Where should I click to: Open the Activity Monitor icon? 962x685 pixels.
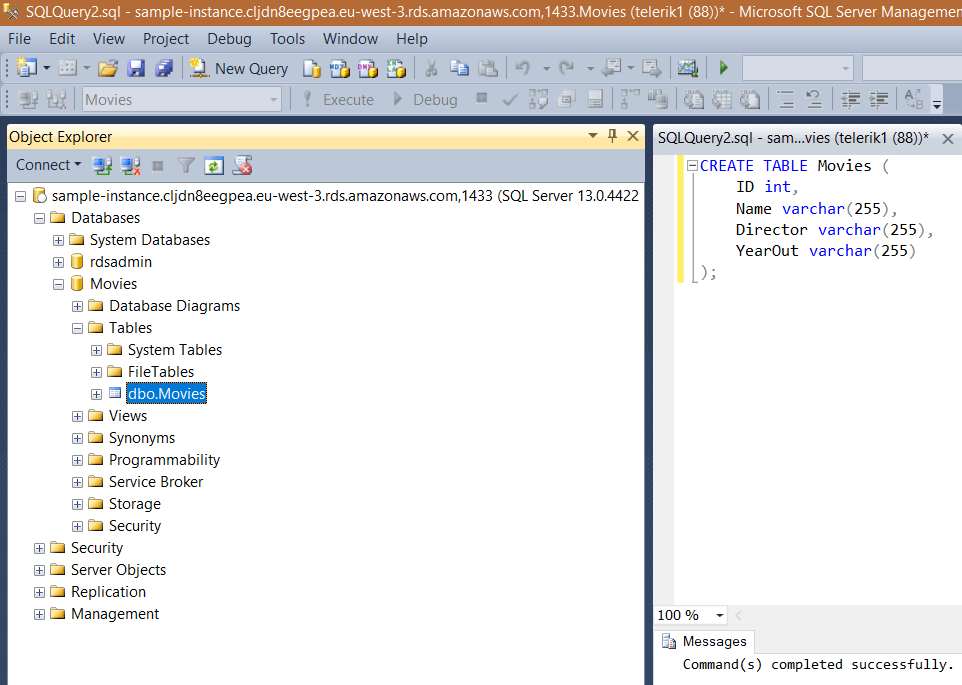click(x=688, y=68)
